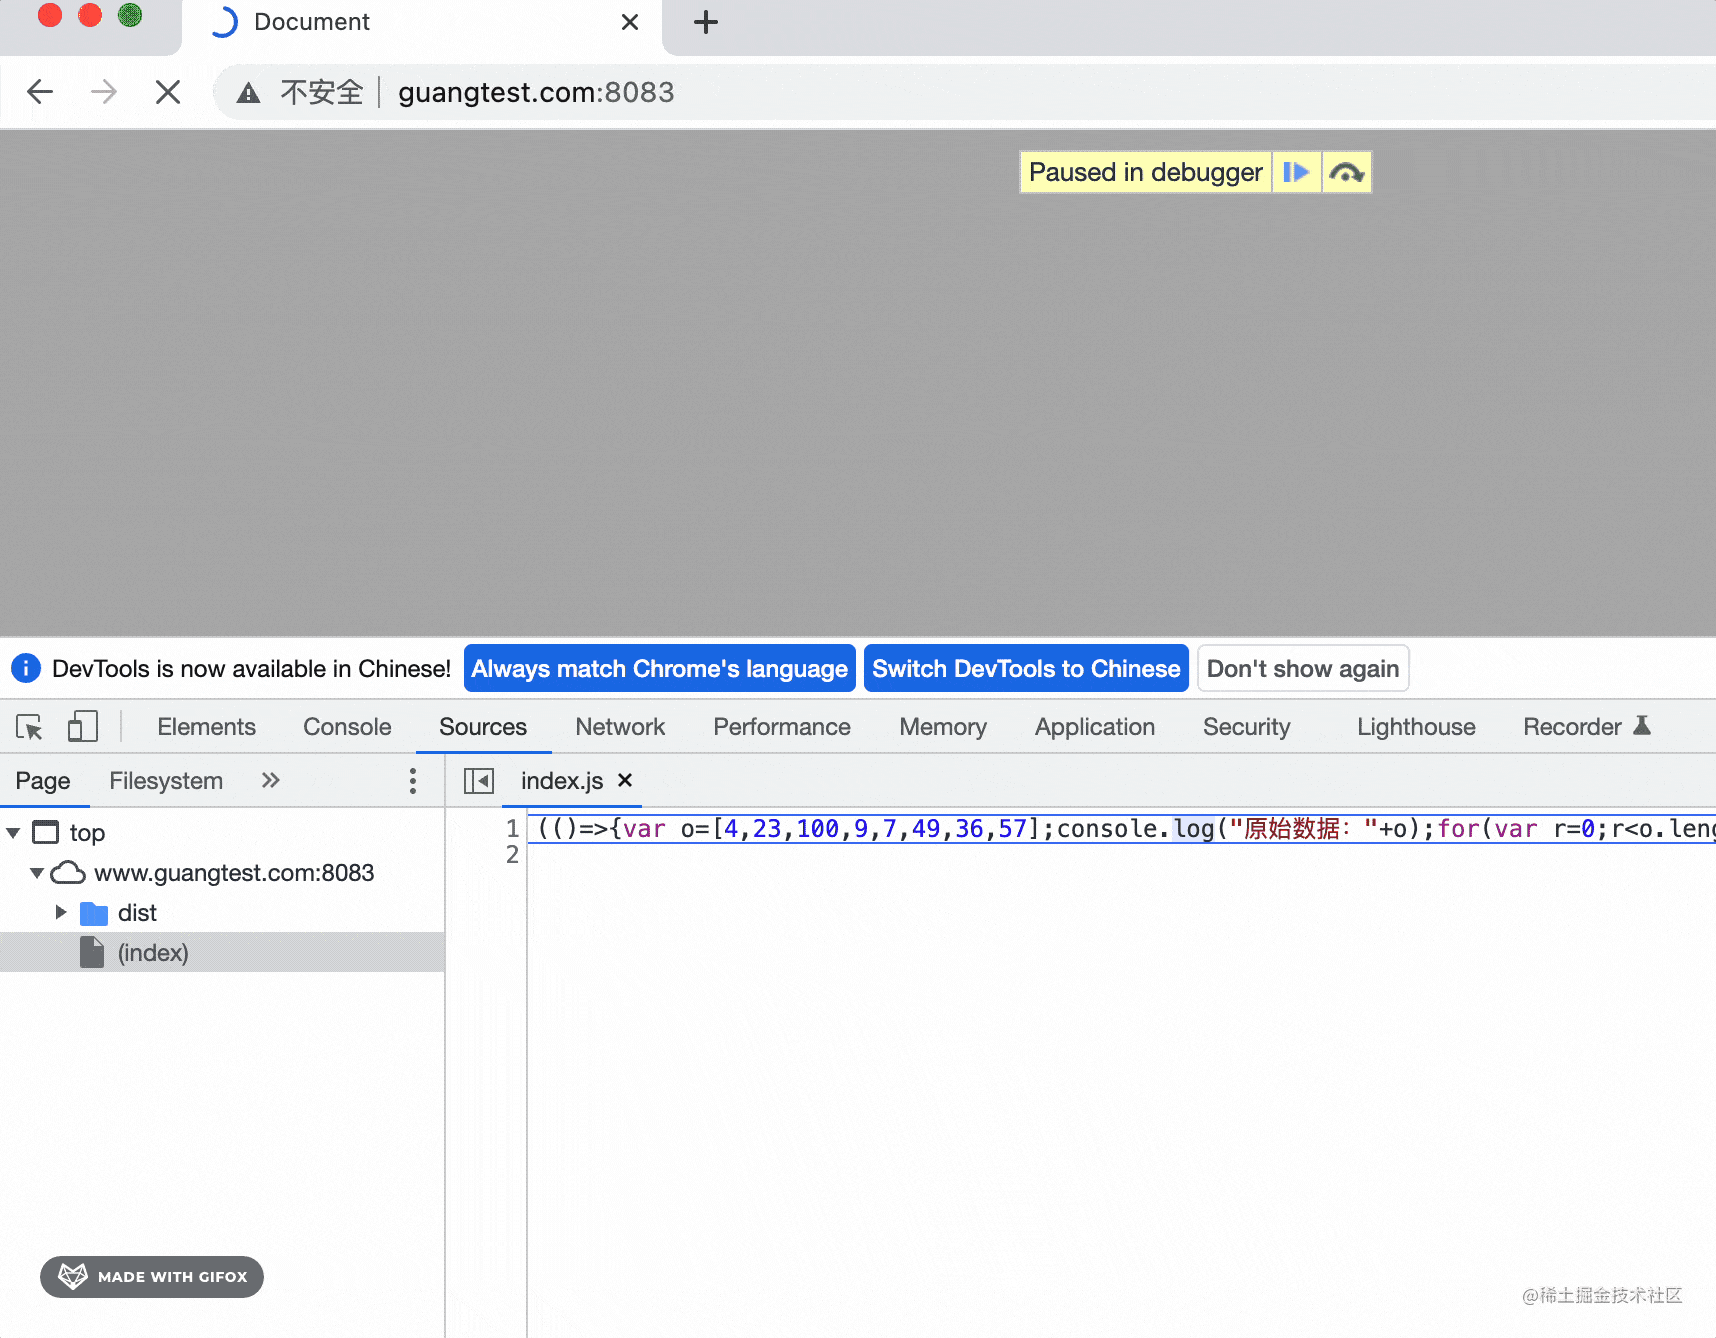The height and width of the screenshot is (1338, 1716).
Task: Expand the dist folder
Action: tap(61, 912)
